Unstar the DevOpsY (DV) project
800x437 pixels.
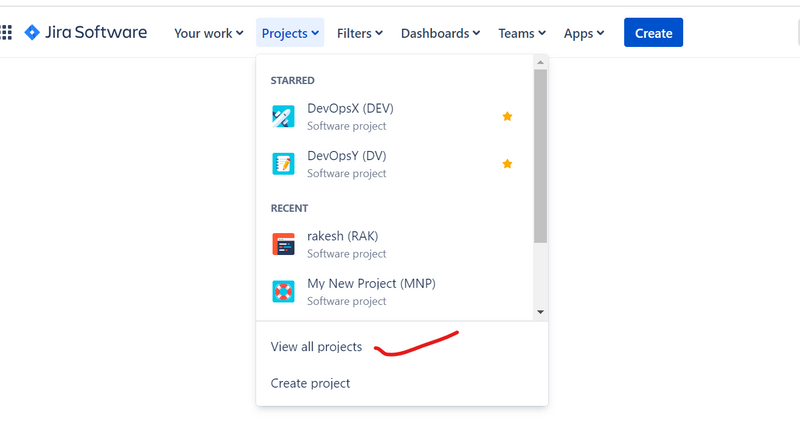pos(507,164)
